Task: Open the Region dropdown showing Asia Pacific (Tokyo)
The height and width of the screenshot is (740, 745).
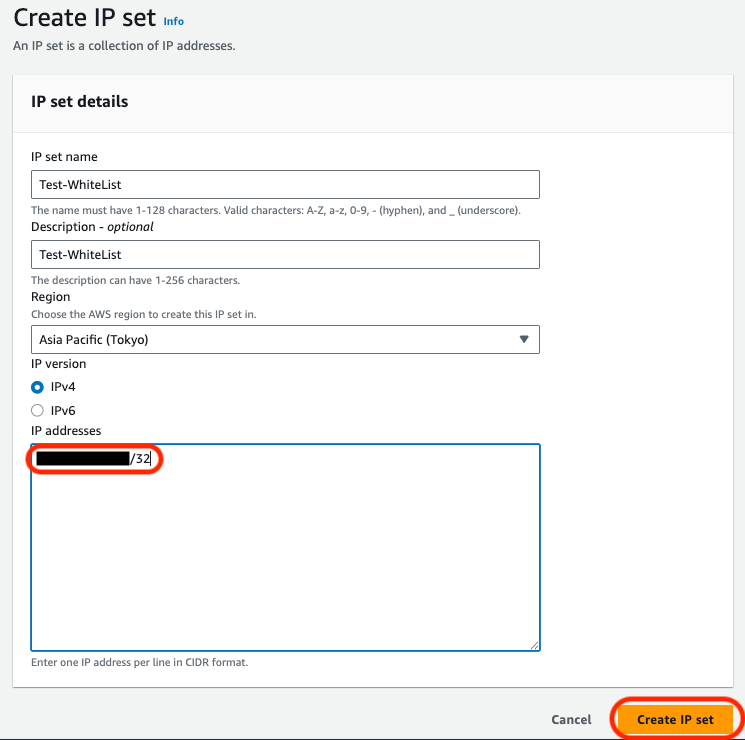Action: point(285,339)
